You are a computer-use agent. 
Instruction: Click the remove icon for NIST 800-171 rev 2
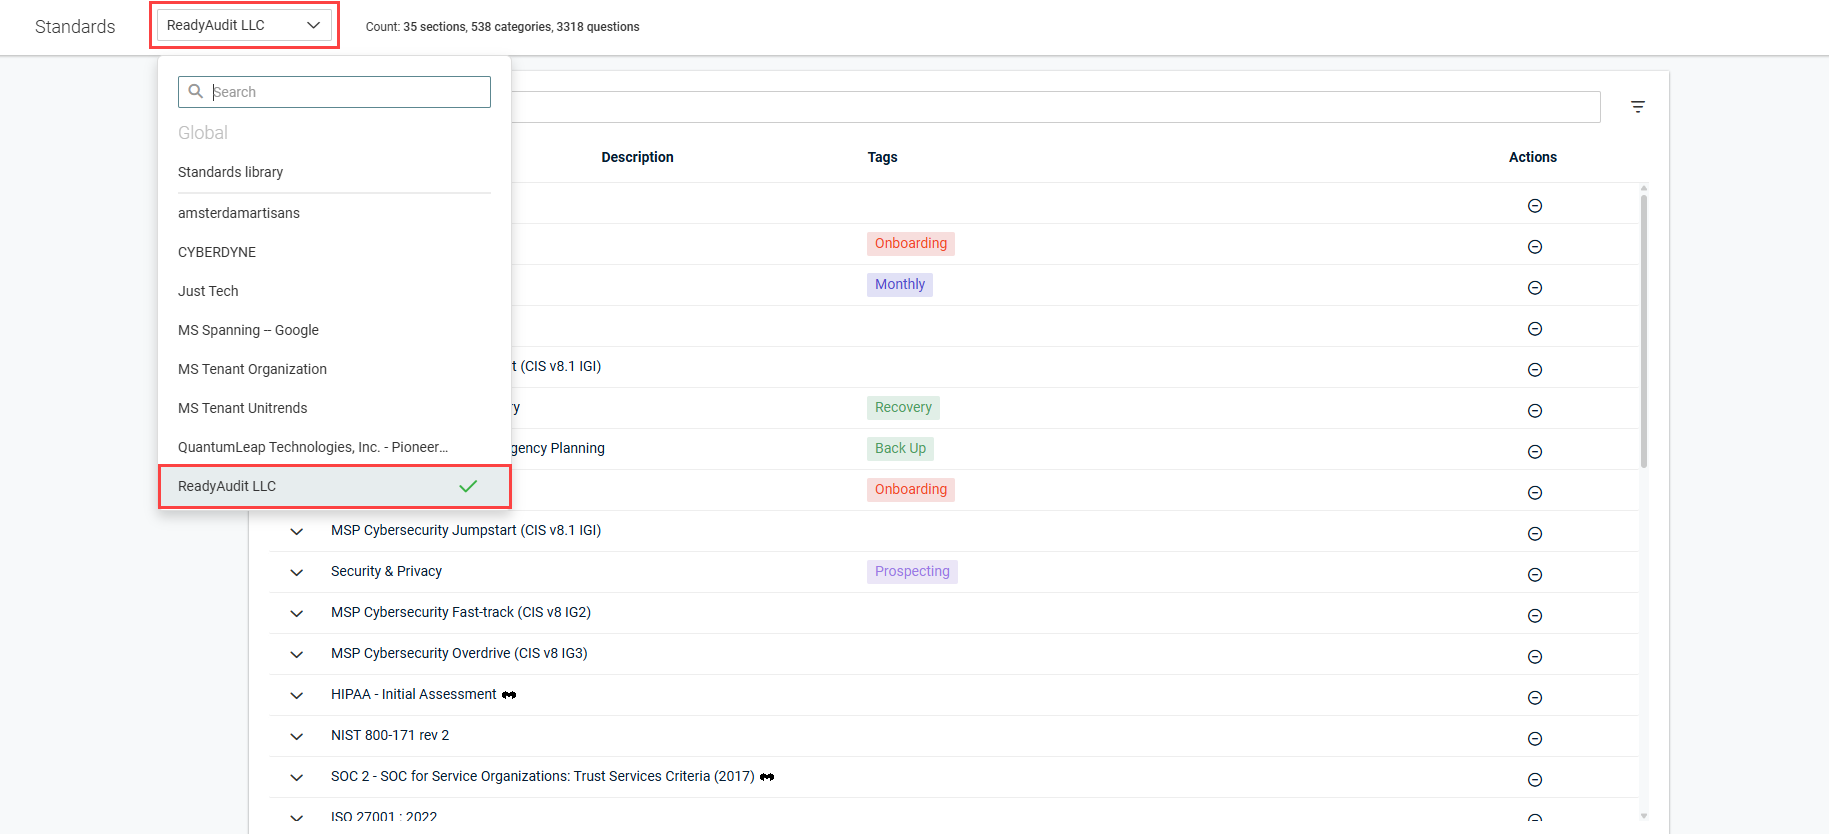pos(1534,739)
